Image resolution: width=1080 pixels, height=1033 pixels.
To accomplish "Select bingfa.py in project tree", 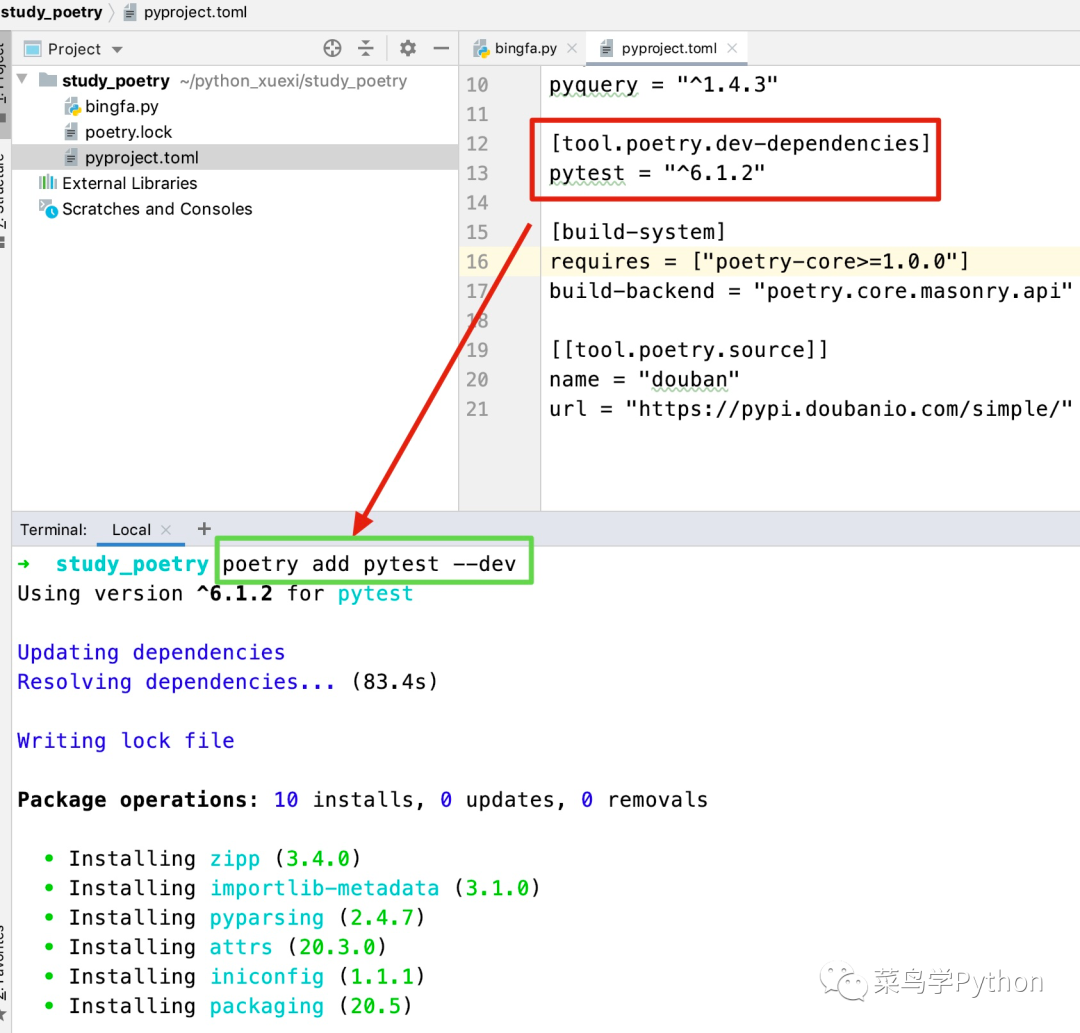I will point(121,107).
